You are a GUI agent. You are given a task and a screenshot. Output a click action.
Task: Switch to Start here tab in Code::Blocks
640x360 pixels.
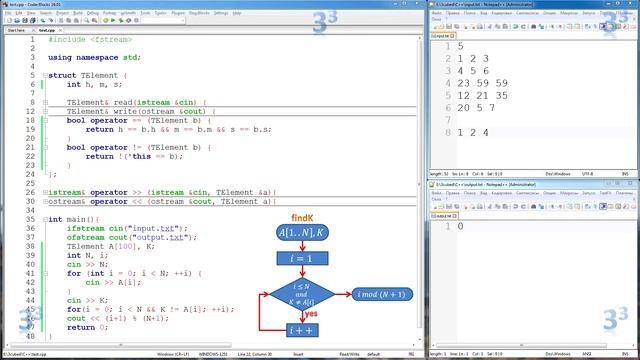click(16, 30)
